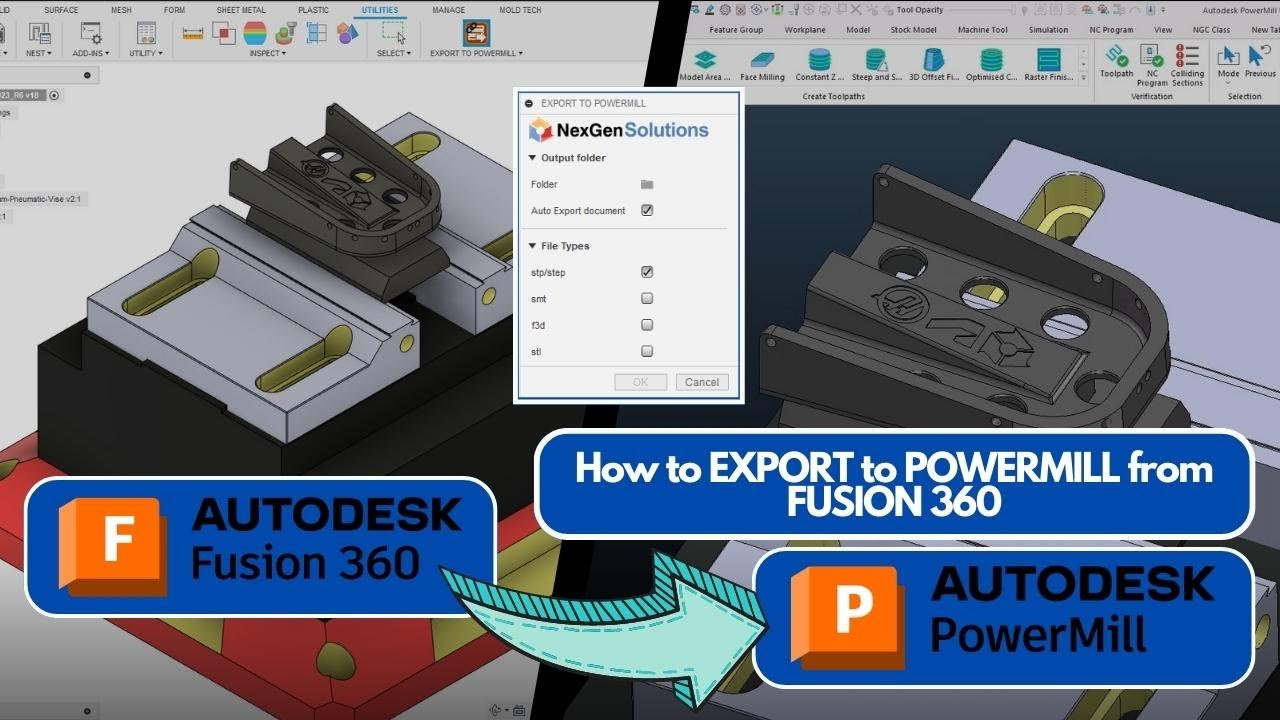Select the UTILITIES tab in Fusion
This screenshot has width=1280, height=720.
(x=380, y=10)
